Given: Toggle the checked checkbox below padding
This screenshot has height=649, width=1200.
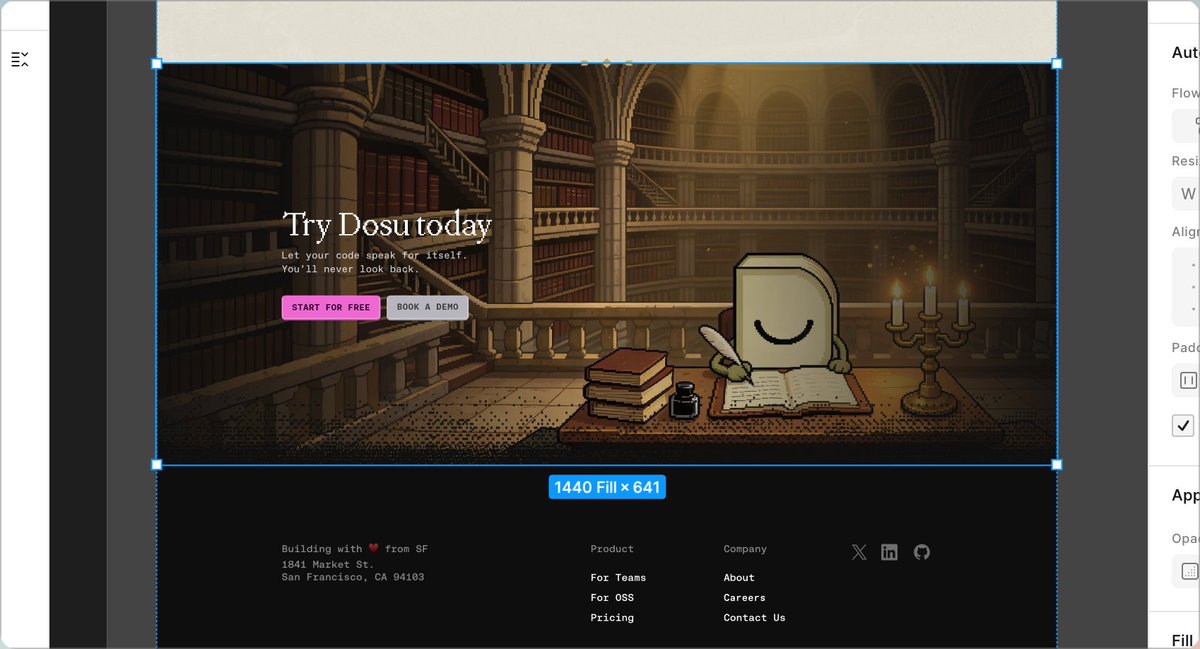Looking at the screenshot, I should [x=1183, y=425].
